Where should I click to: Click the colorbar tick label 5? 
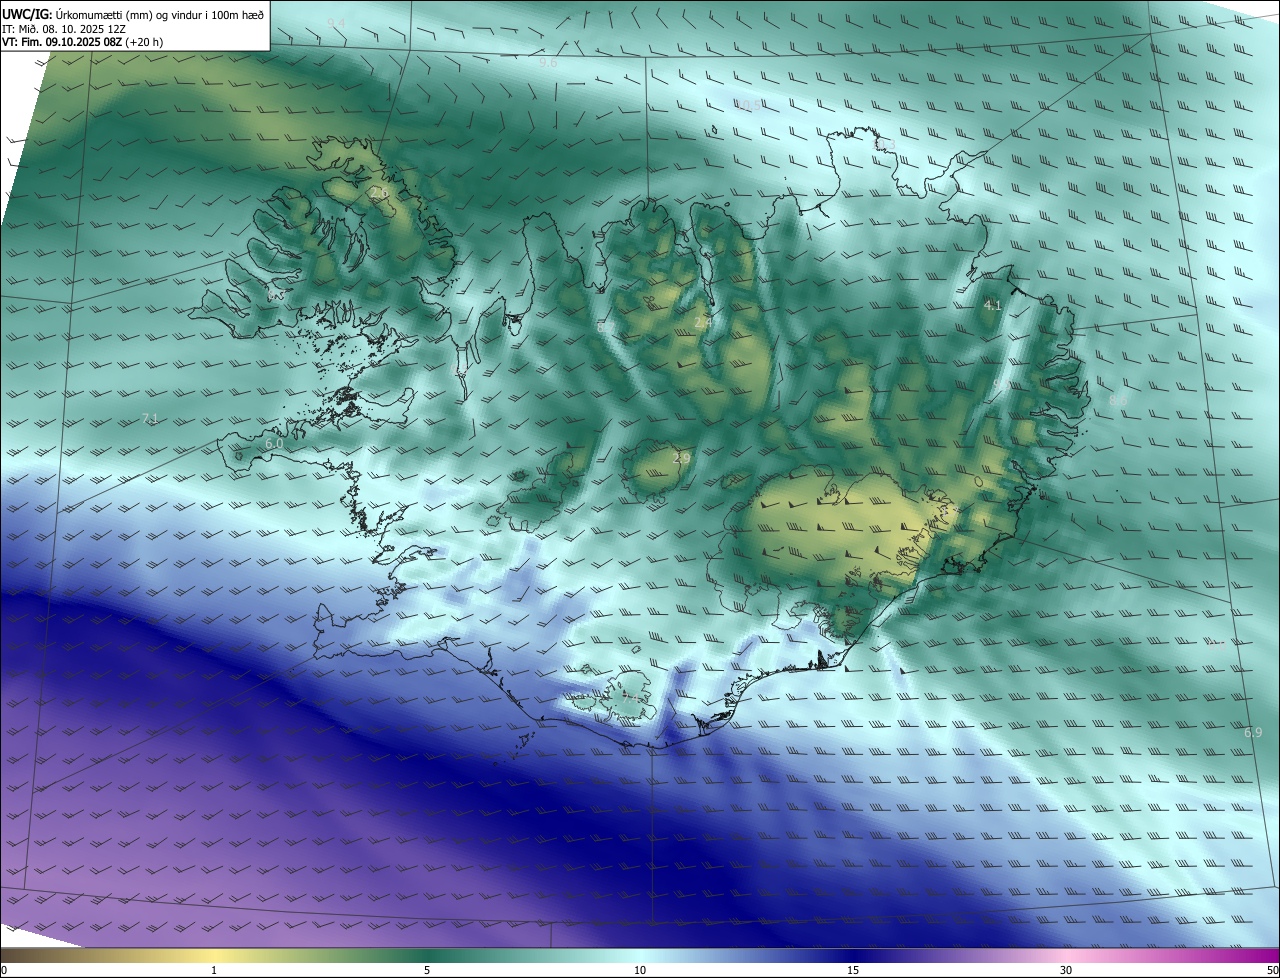[427, 970]
